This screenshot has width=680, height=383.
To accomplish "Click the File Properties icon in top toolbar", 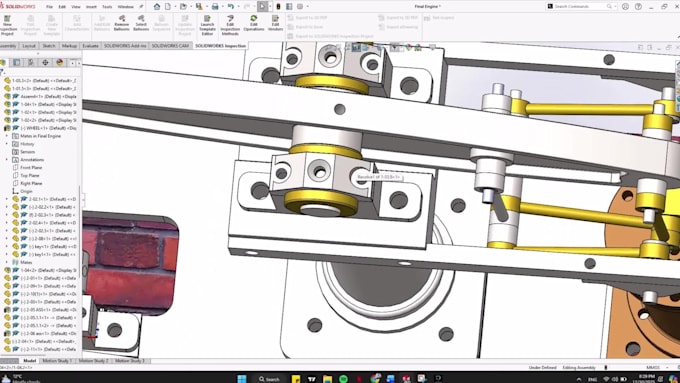I will 289,7.
